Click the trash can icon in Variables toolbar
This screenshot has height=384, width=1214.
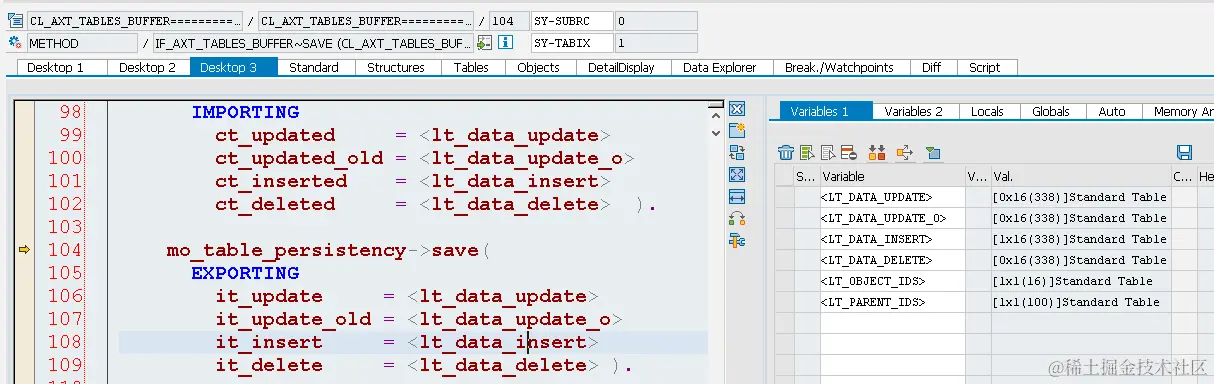[787, 152]
